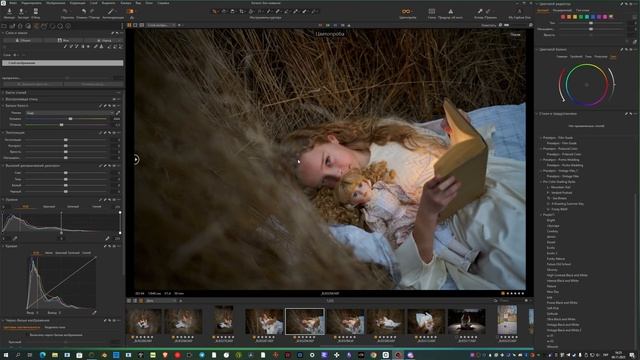Open the Color Editor Skin Tone tab
Screen dimensions: 640x360
583,10
